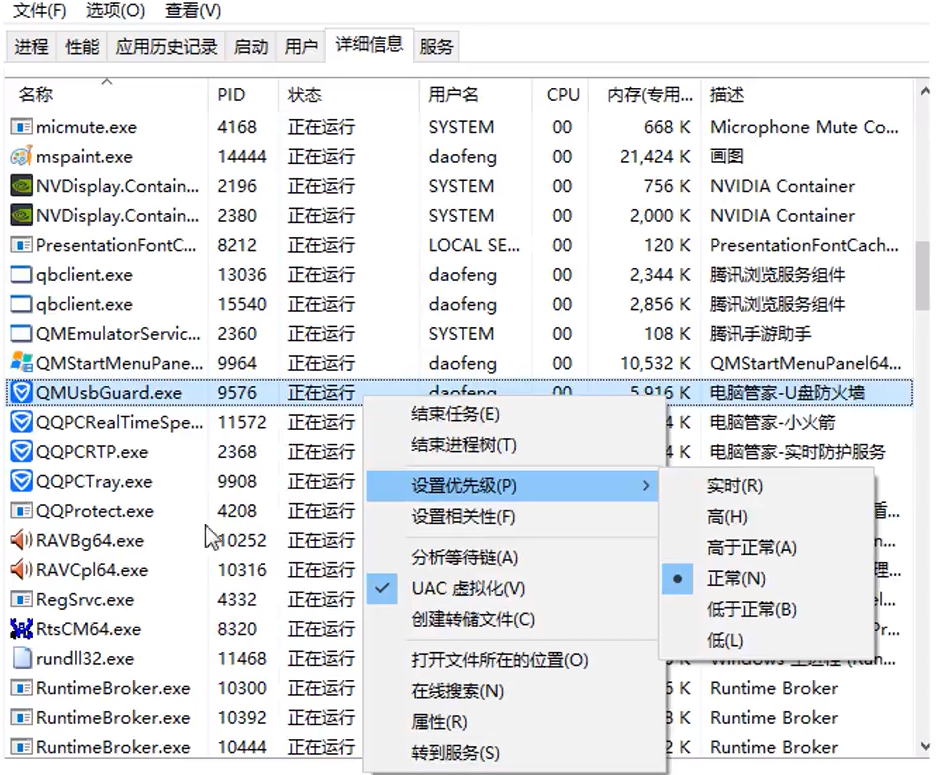
Task: Choose 在线搜索(N) from context menu
Action: point(458,691)
